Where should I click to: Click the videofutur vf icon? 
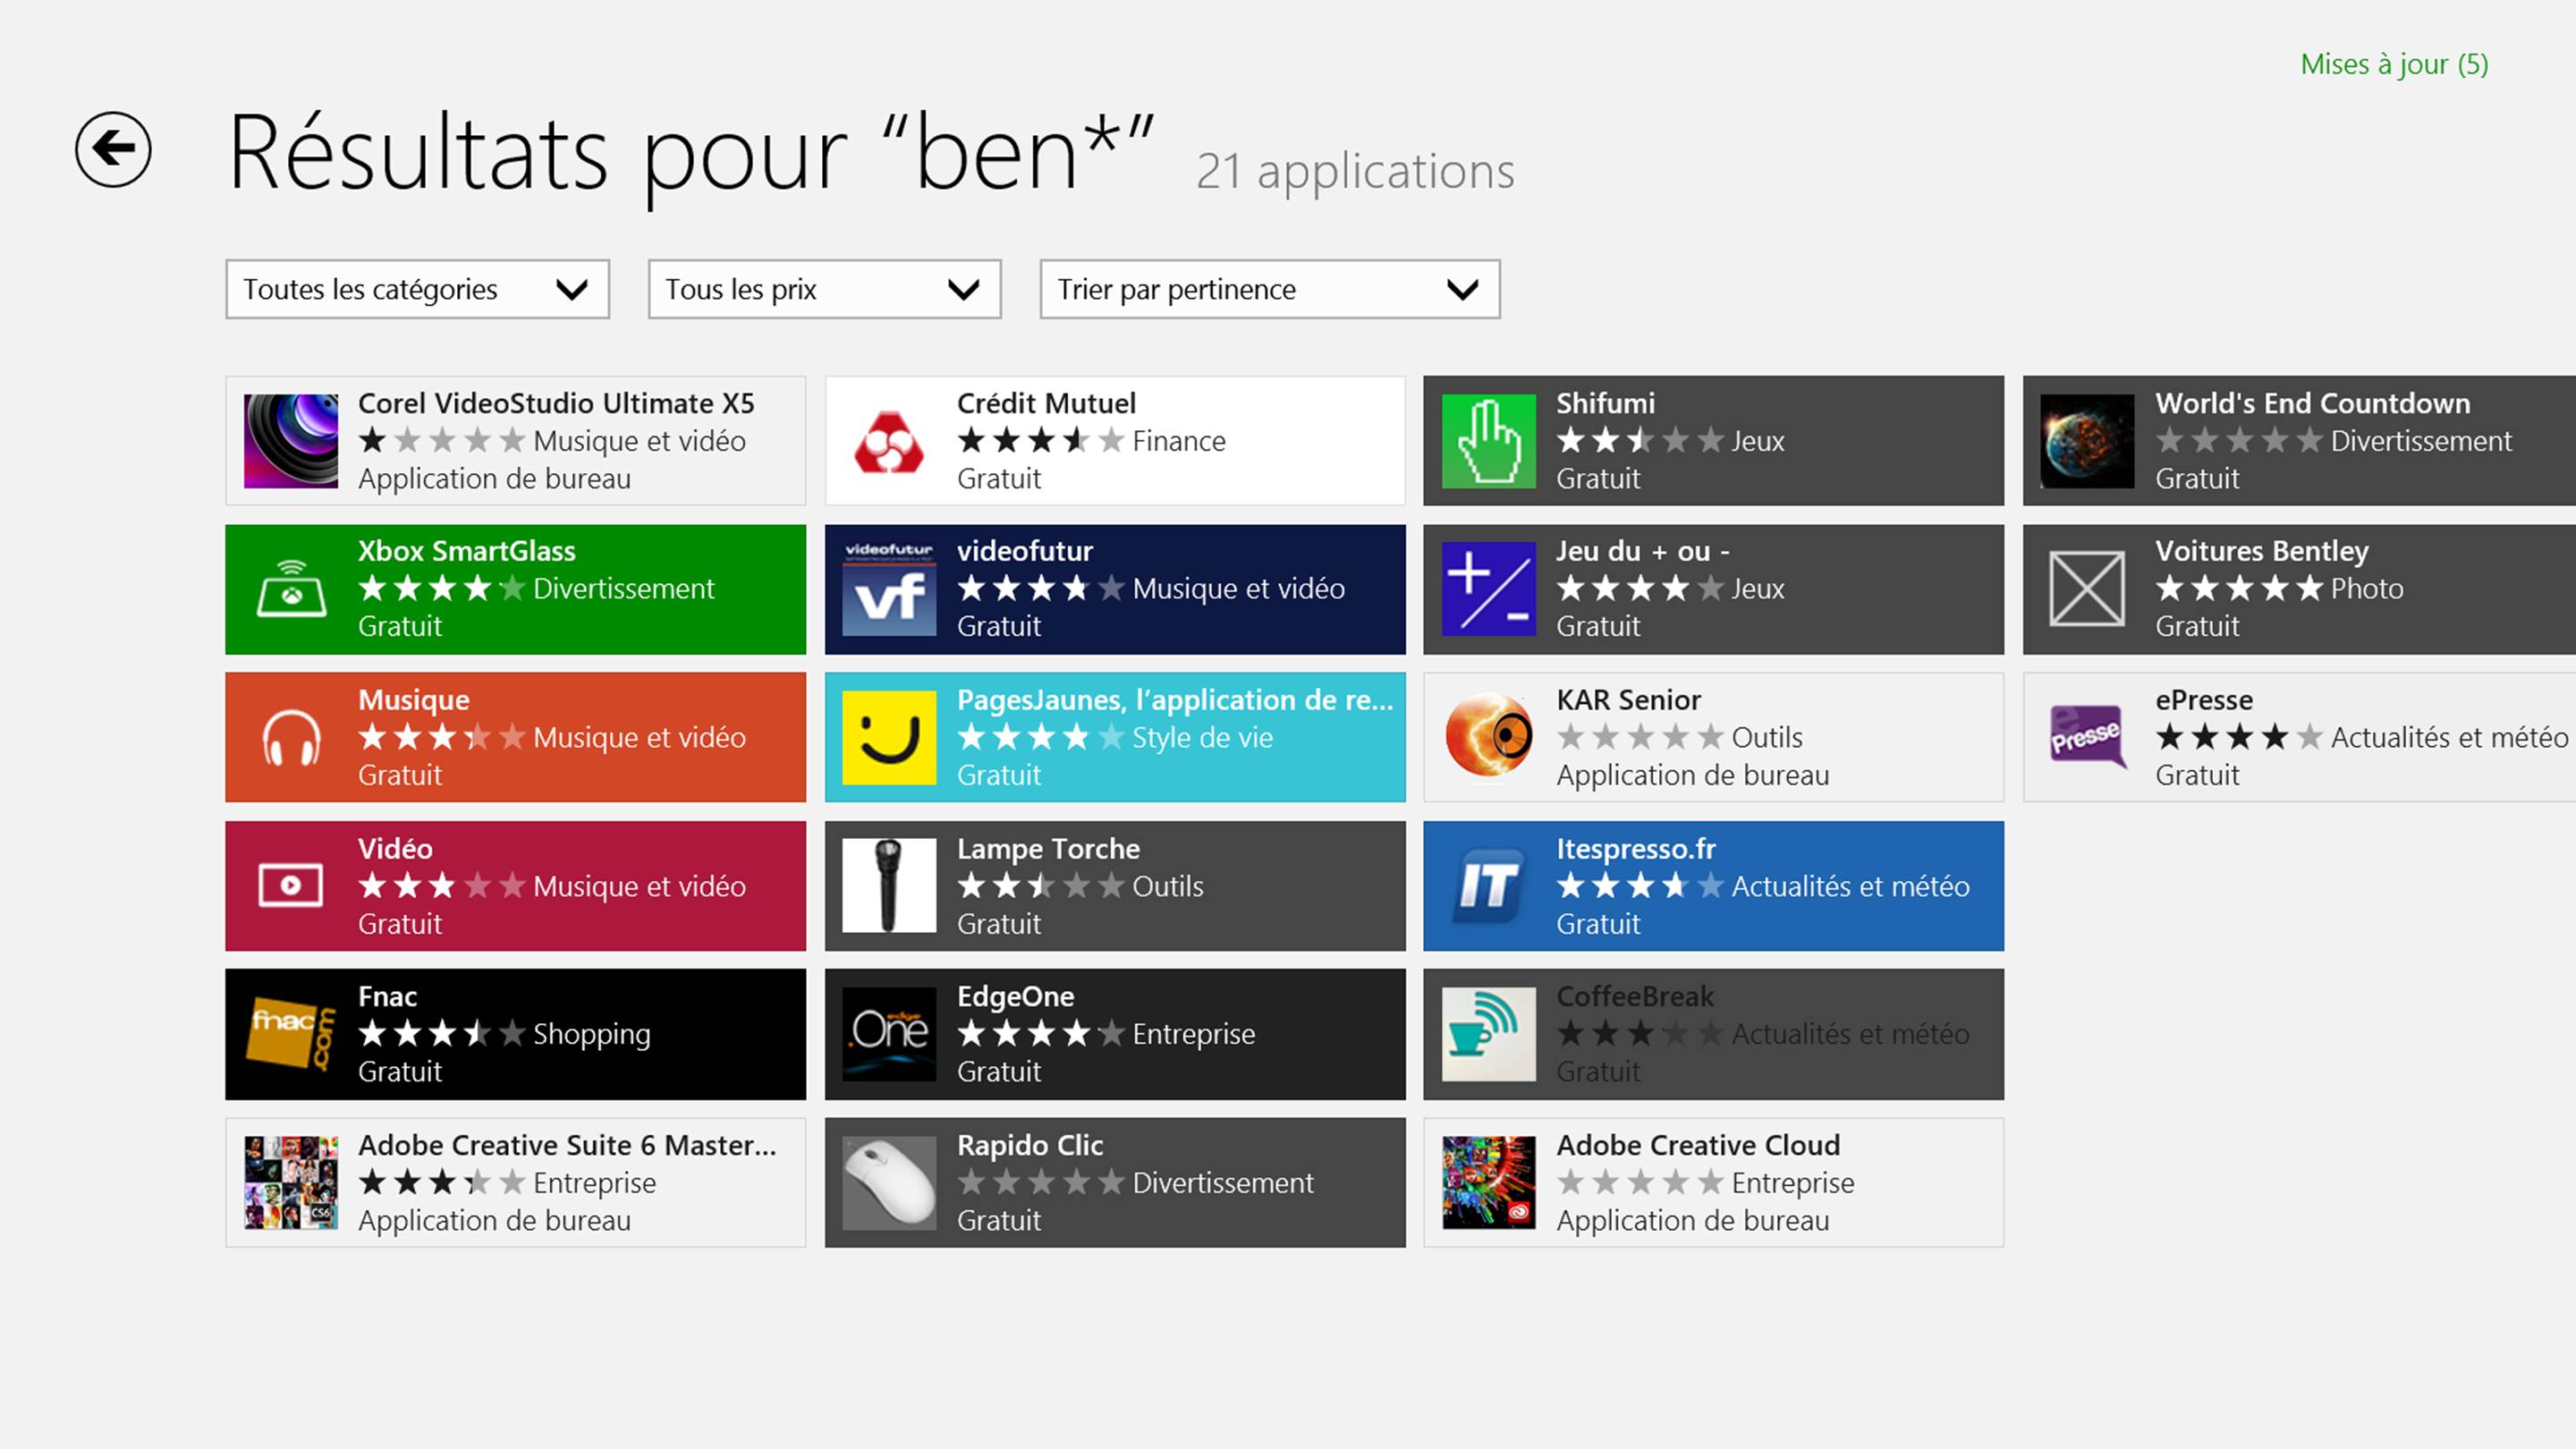click(x=889, y=589)
